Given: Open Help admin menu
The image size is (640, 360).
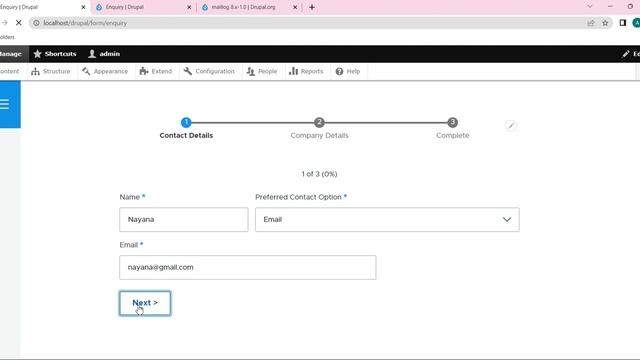Looking at the screenshot, I should click(x=348, y=71).
